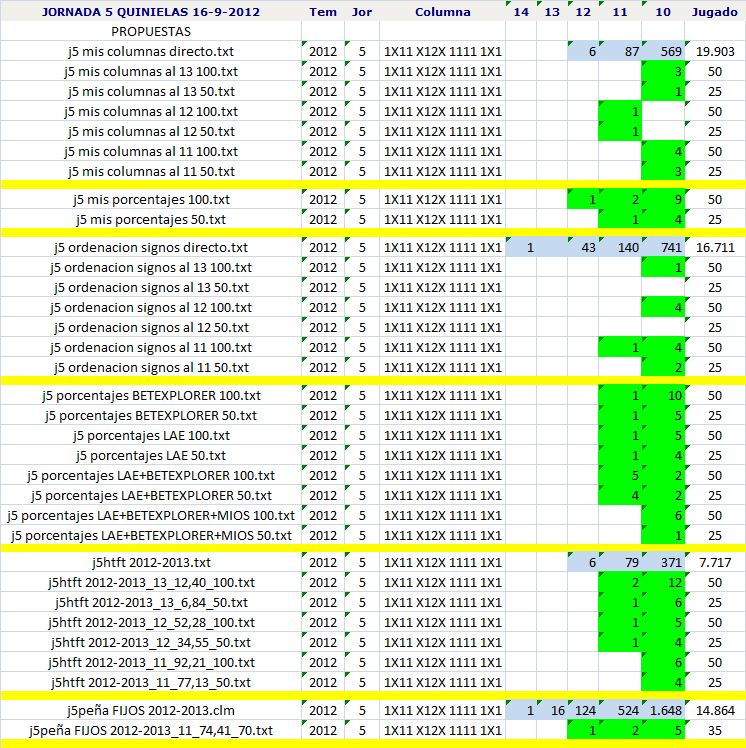Screen dimensions: 746x748
Task: Select the blue '140' cell
Action: click(620, 248)
